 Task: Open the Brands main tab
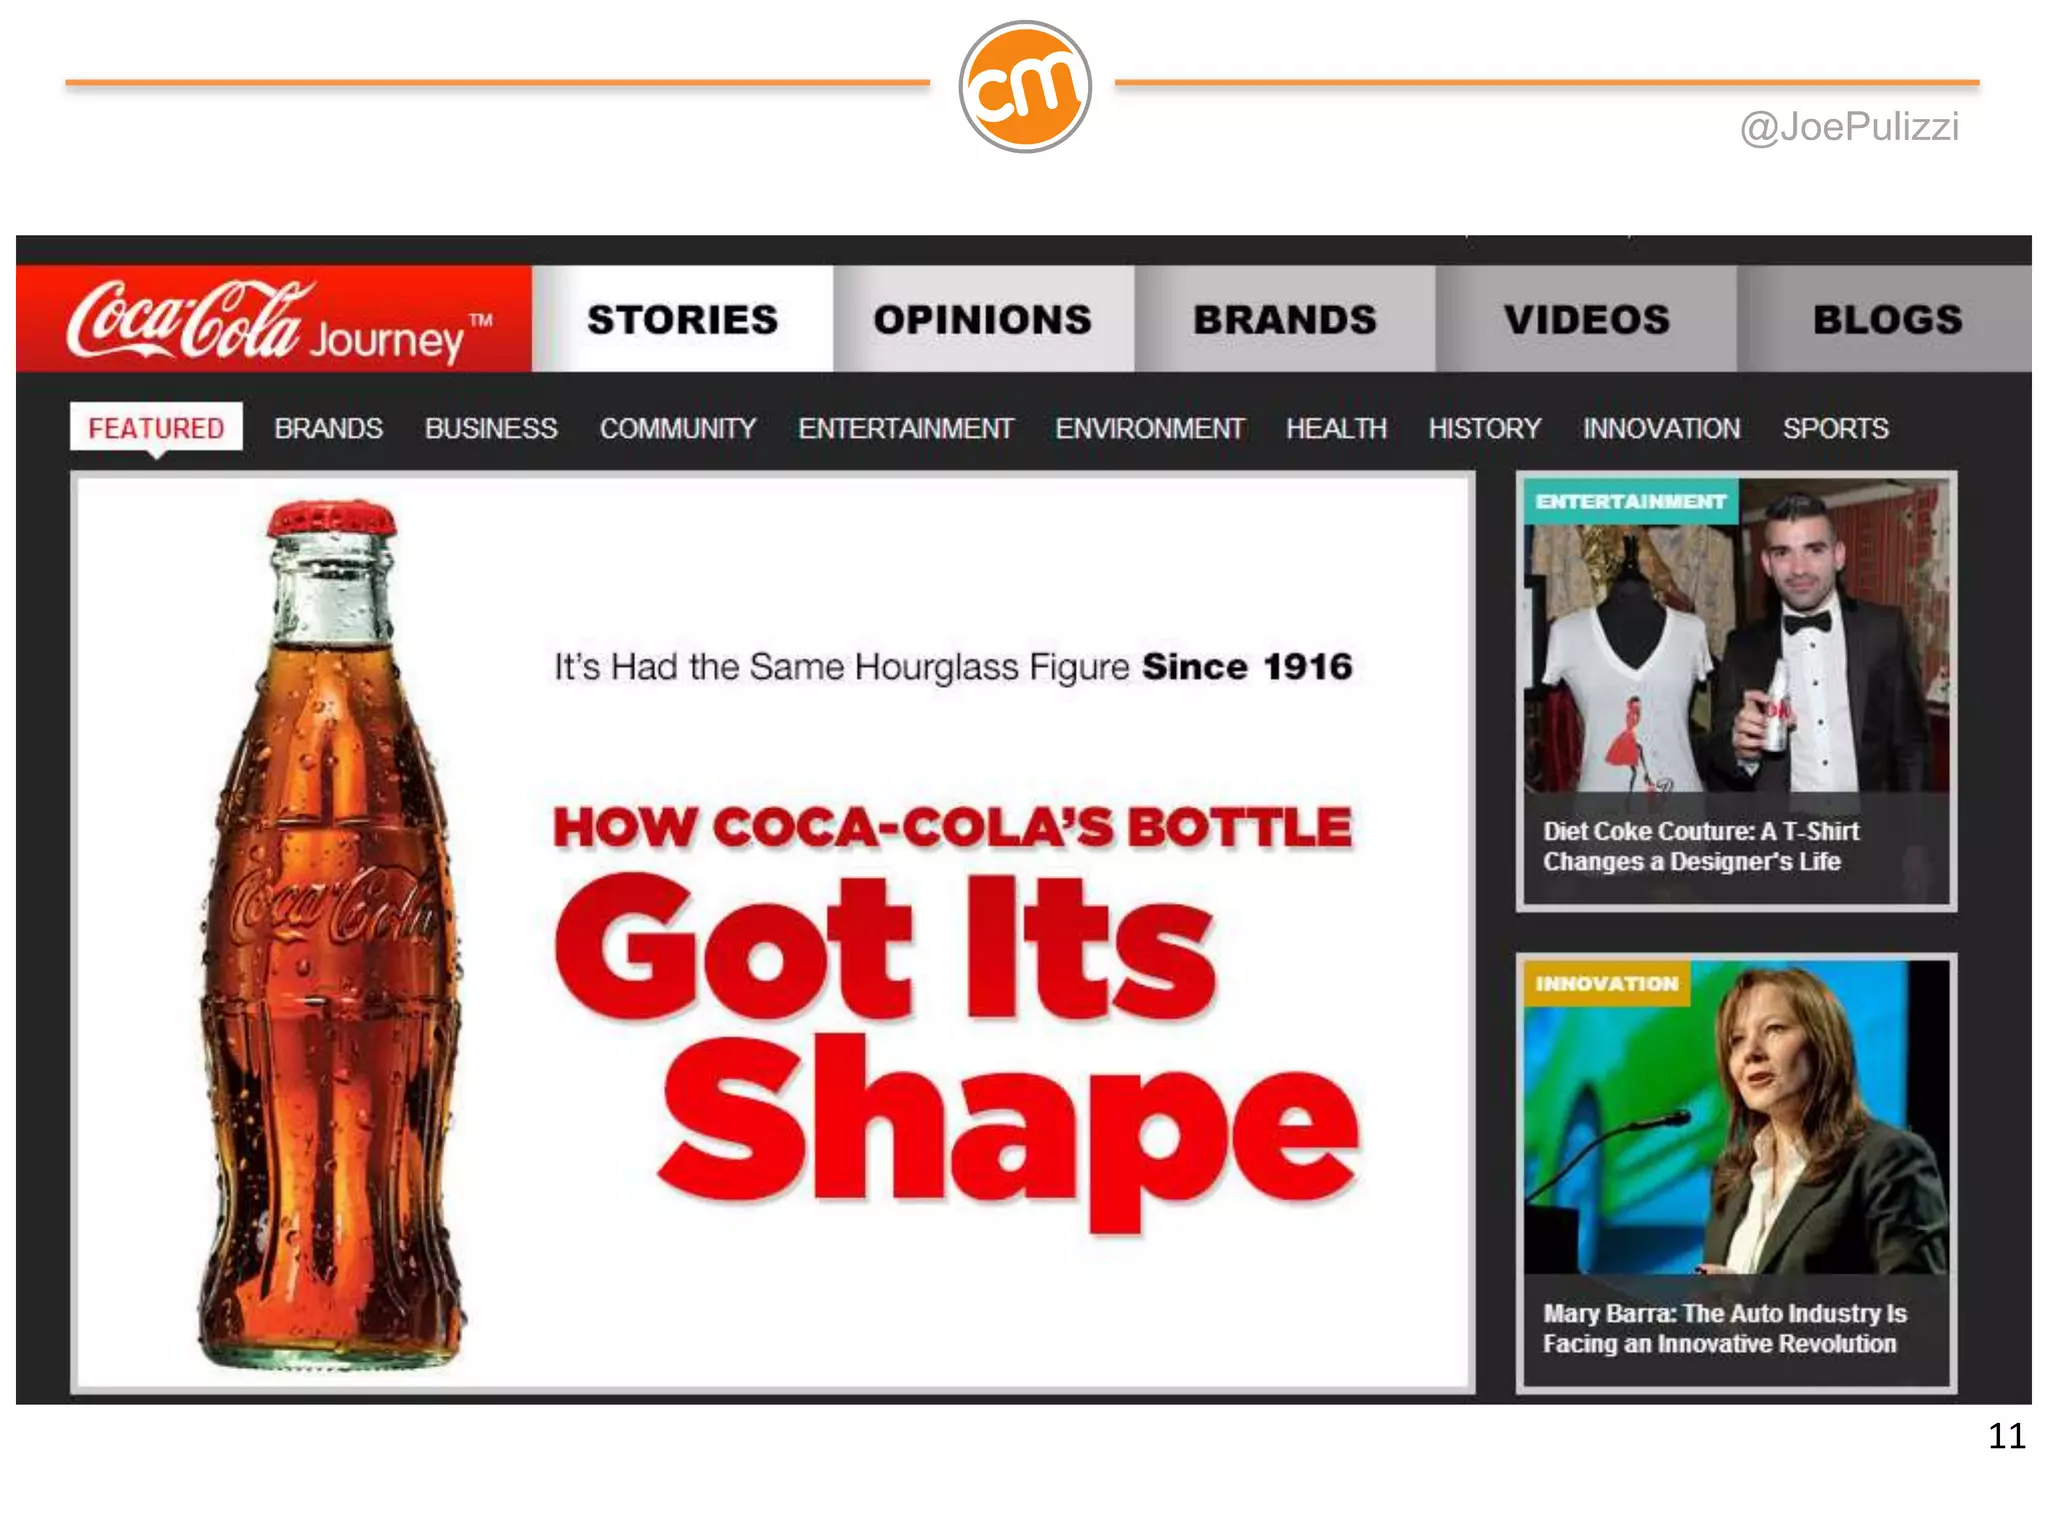1285,319
